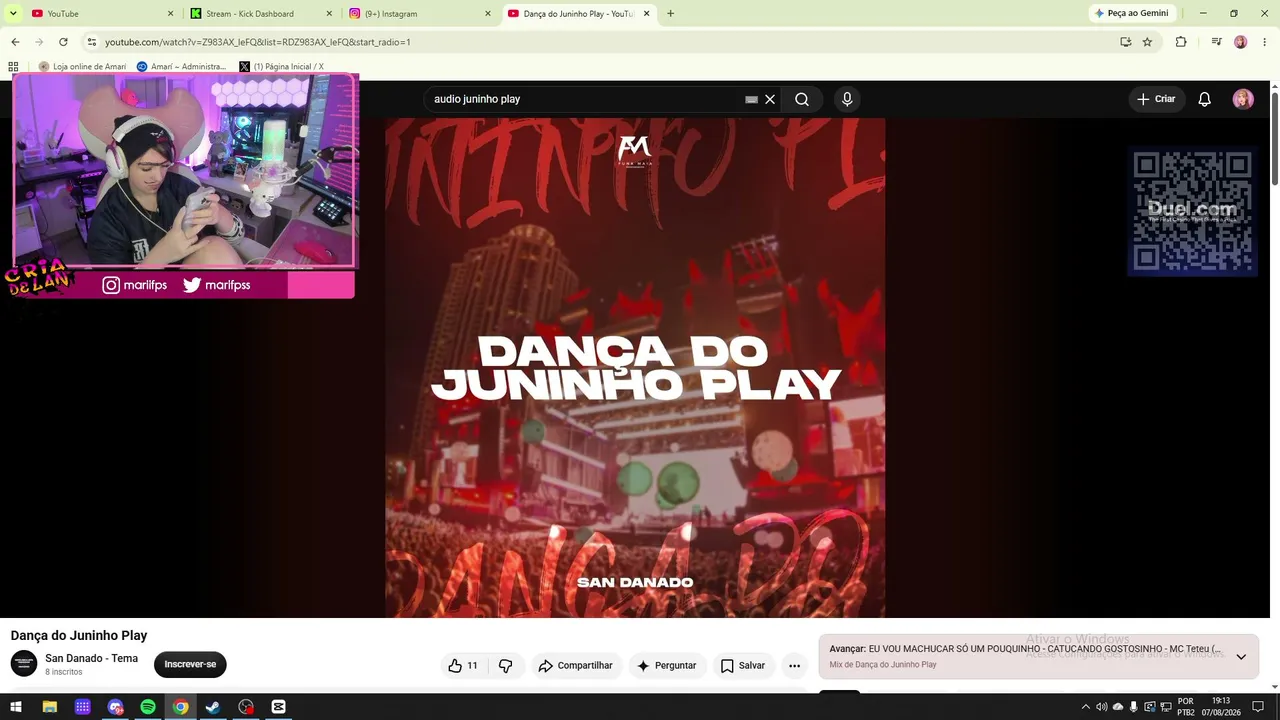Open the Loja online de Amari bookmark

[x=82, y=67]
